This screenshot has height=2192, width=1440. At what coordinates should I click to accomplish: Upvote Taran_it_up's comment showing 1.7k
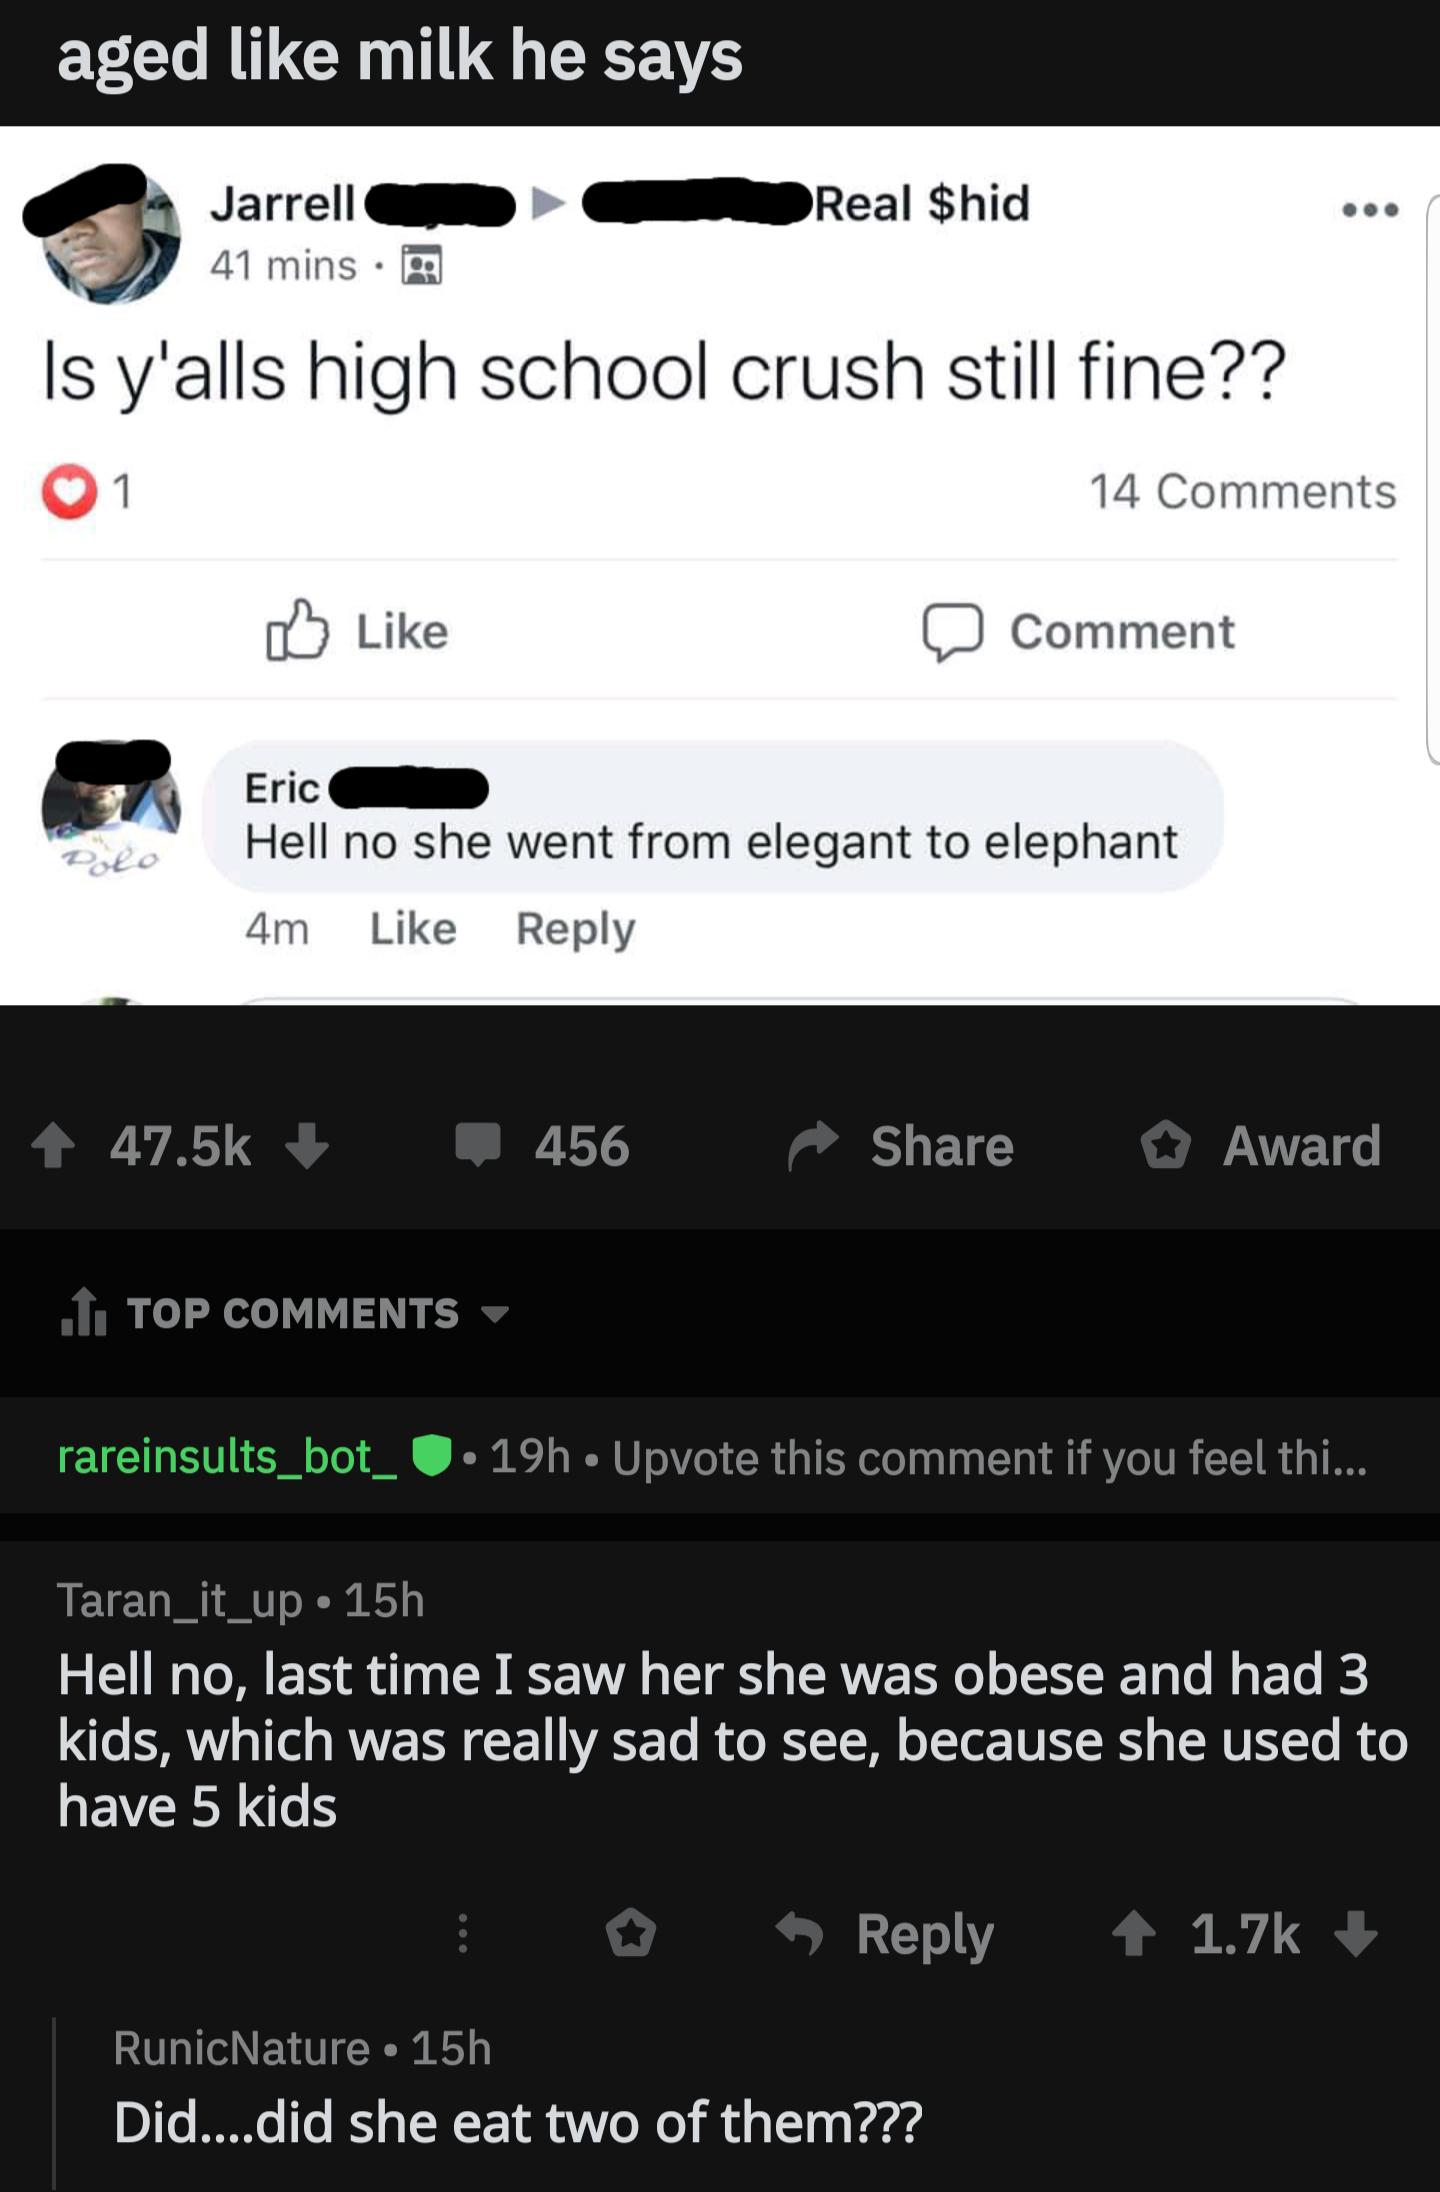coord(1136,1932)
